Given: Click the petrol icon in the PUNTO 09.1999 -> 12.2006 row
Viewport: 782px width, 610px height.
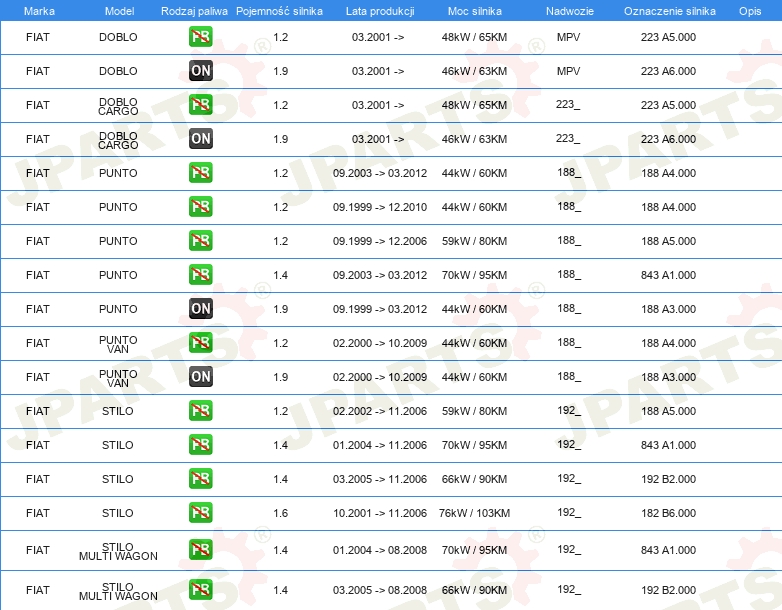Looking at the screenshot, I should pyautogui.click(x=200, y=240).
